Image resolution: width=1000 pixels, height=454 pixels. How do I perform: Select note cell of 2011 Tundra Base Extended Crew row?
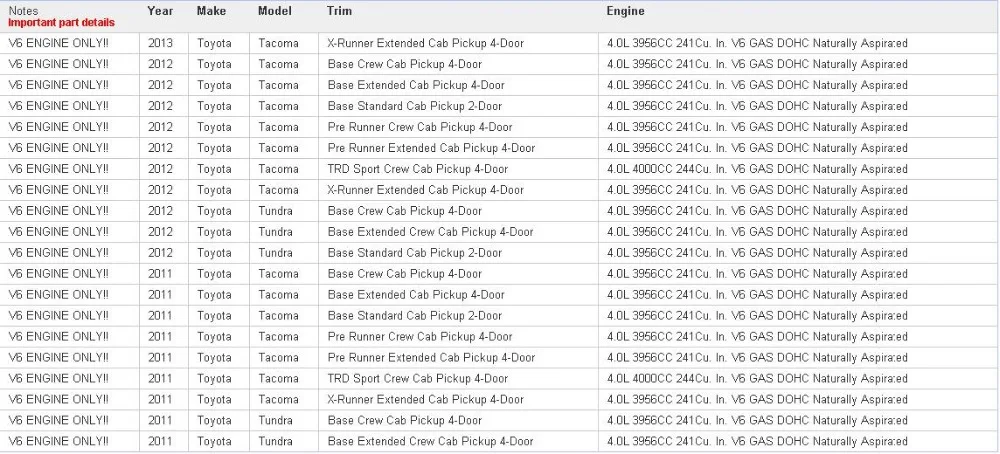(58, 441)
